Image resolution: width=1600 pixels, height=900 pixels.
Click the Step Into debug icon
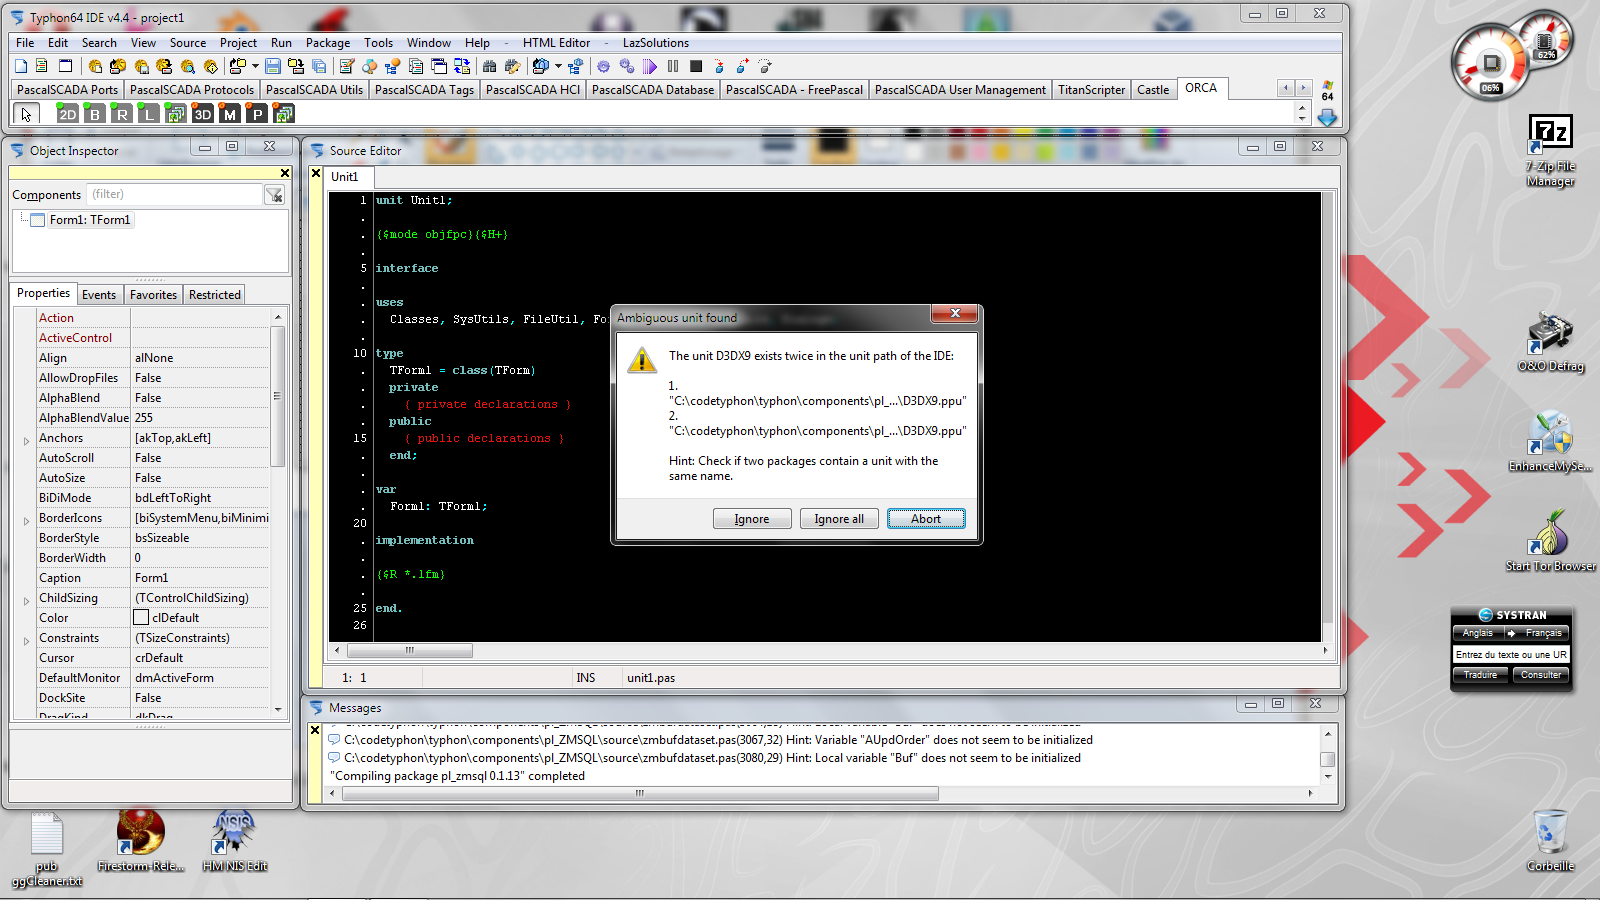(x=719, y=66)
